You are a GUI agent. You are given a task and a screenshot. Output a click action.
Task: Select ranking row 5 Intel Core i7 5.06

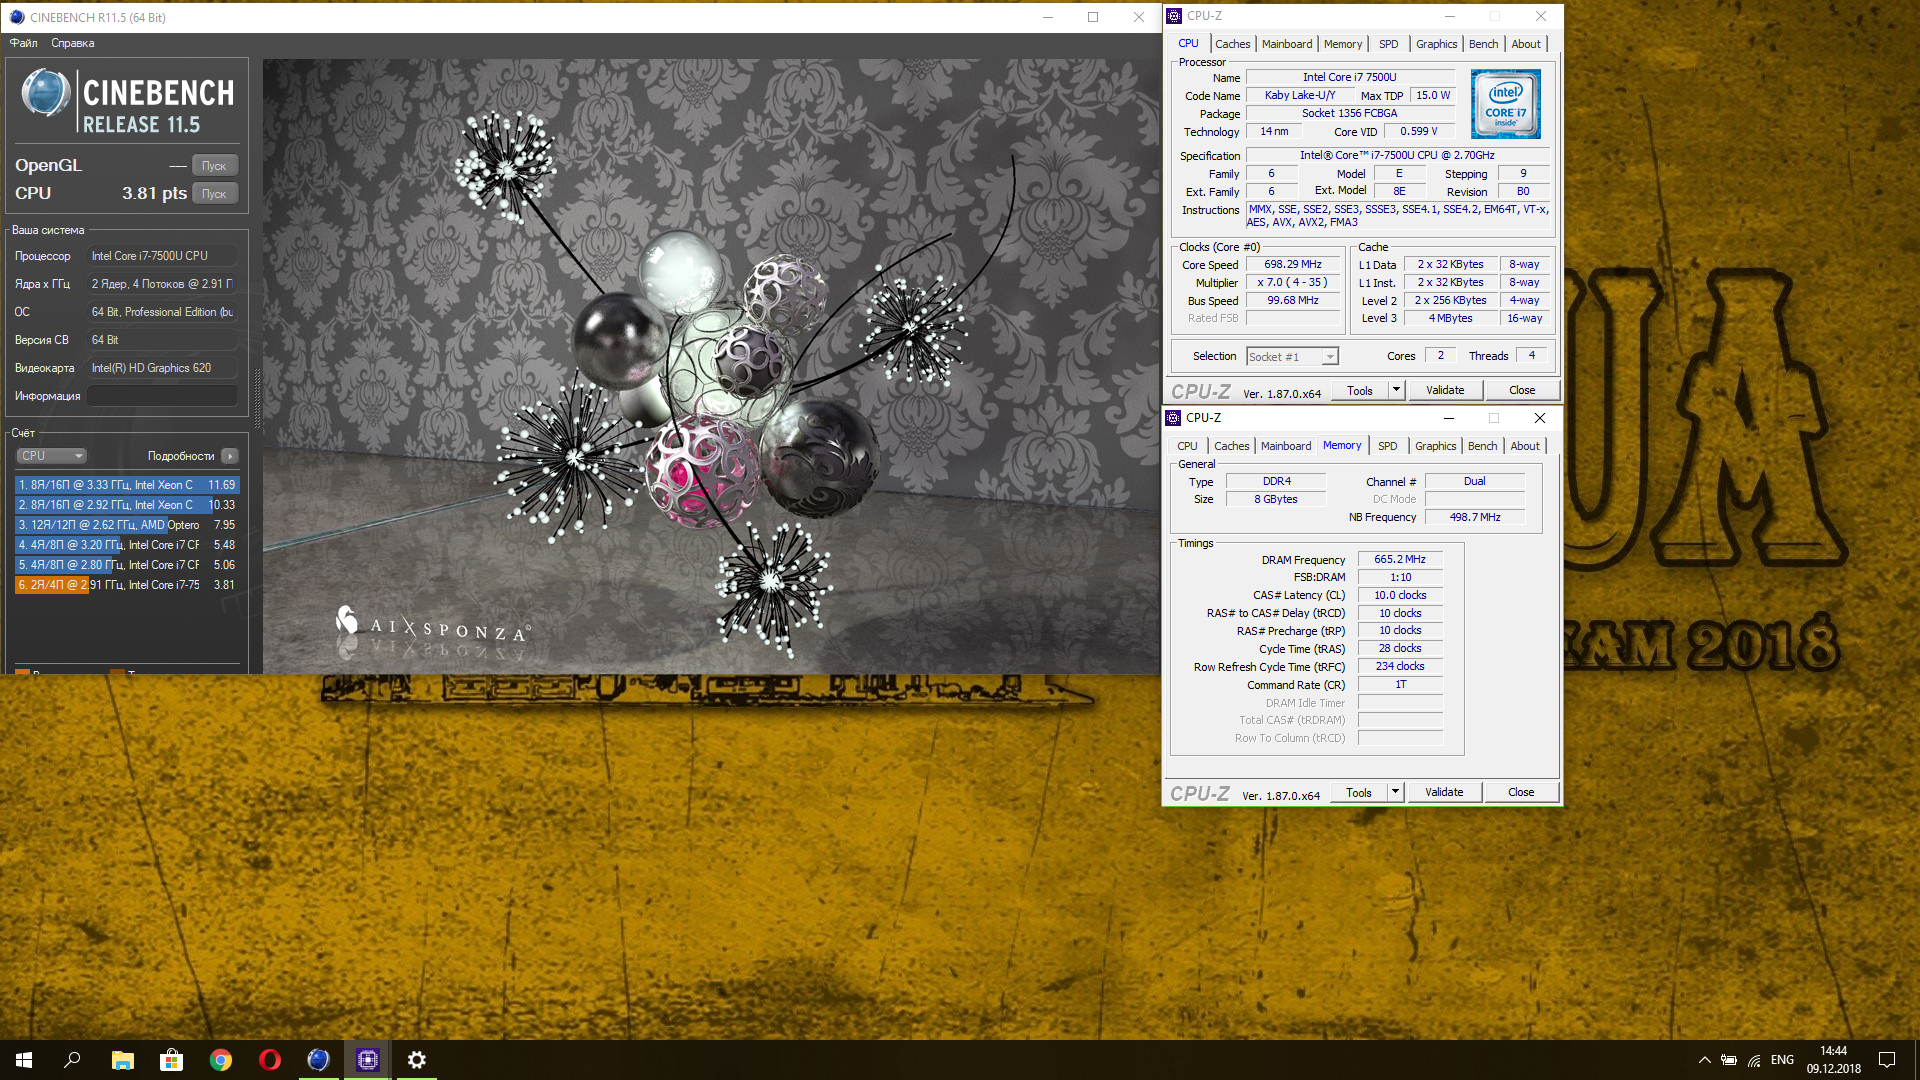coord(126,565)
